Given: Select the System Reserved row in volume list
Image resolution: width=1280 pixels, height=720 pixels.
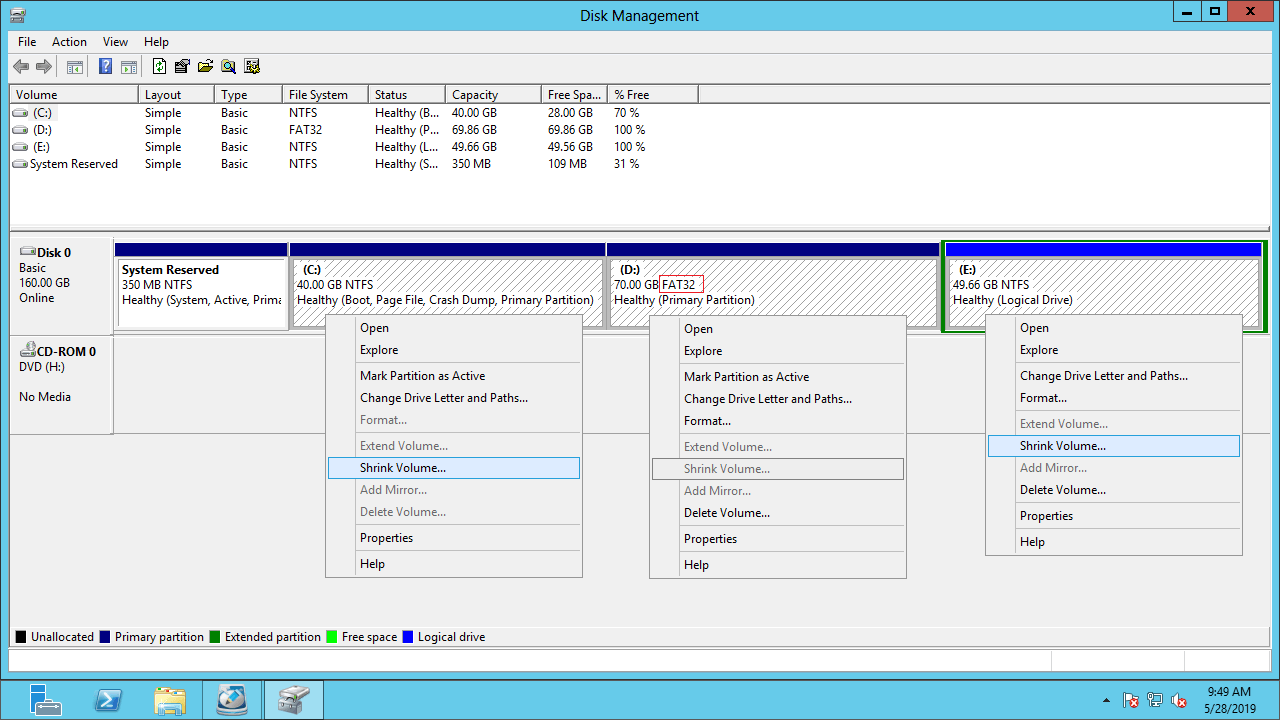Looking at the screenshot, I should pyautogui.click(x=73, y=164).
